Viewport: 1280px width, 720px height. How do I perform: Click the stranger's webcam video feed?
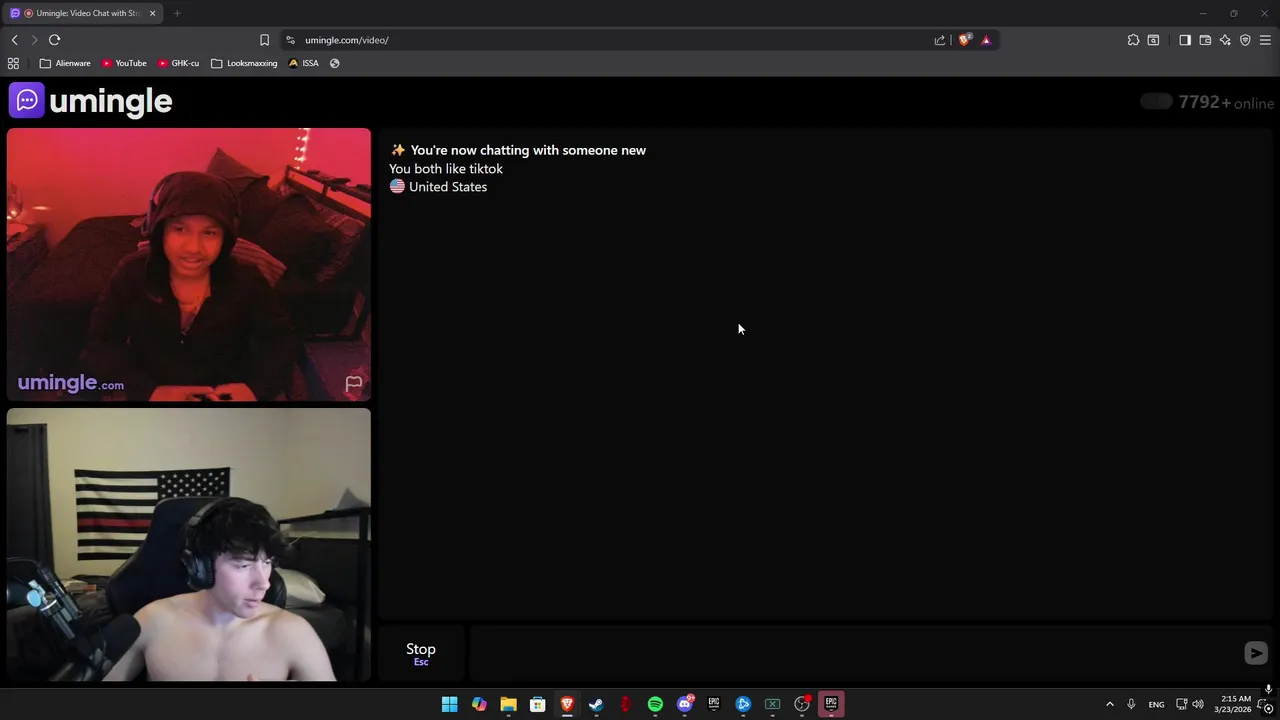(189, 264)
